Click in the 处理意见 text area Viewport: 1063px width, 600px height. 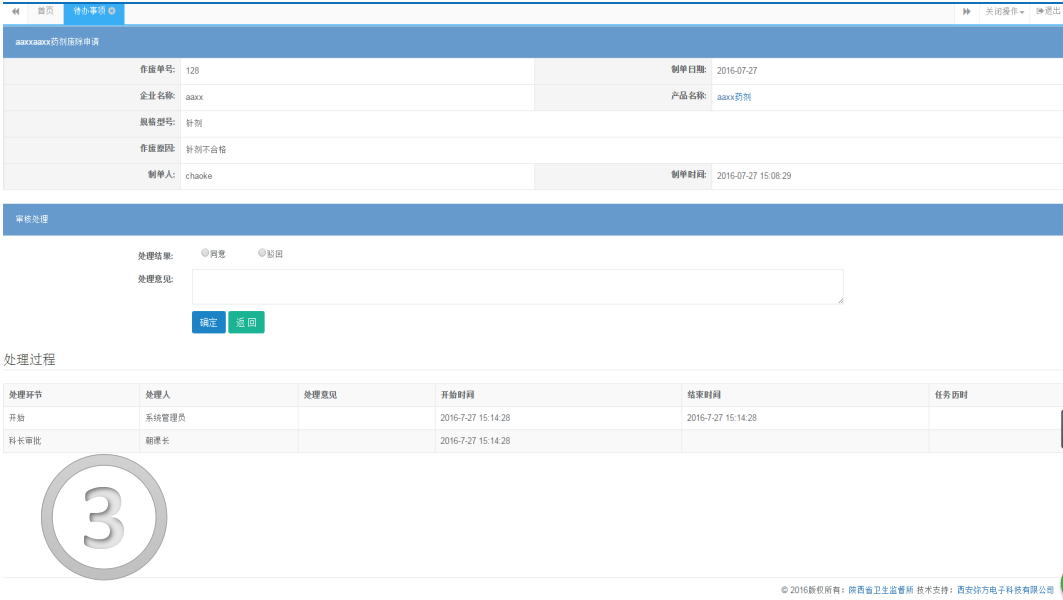[517, 286]
